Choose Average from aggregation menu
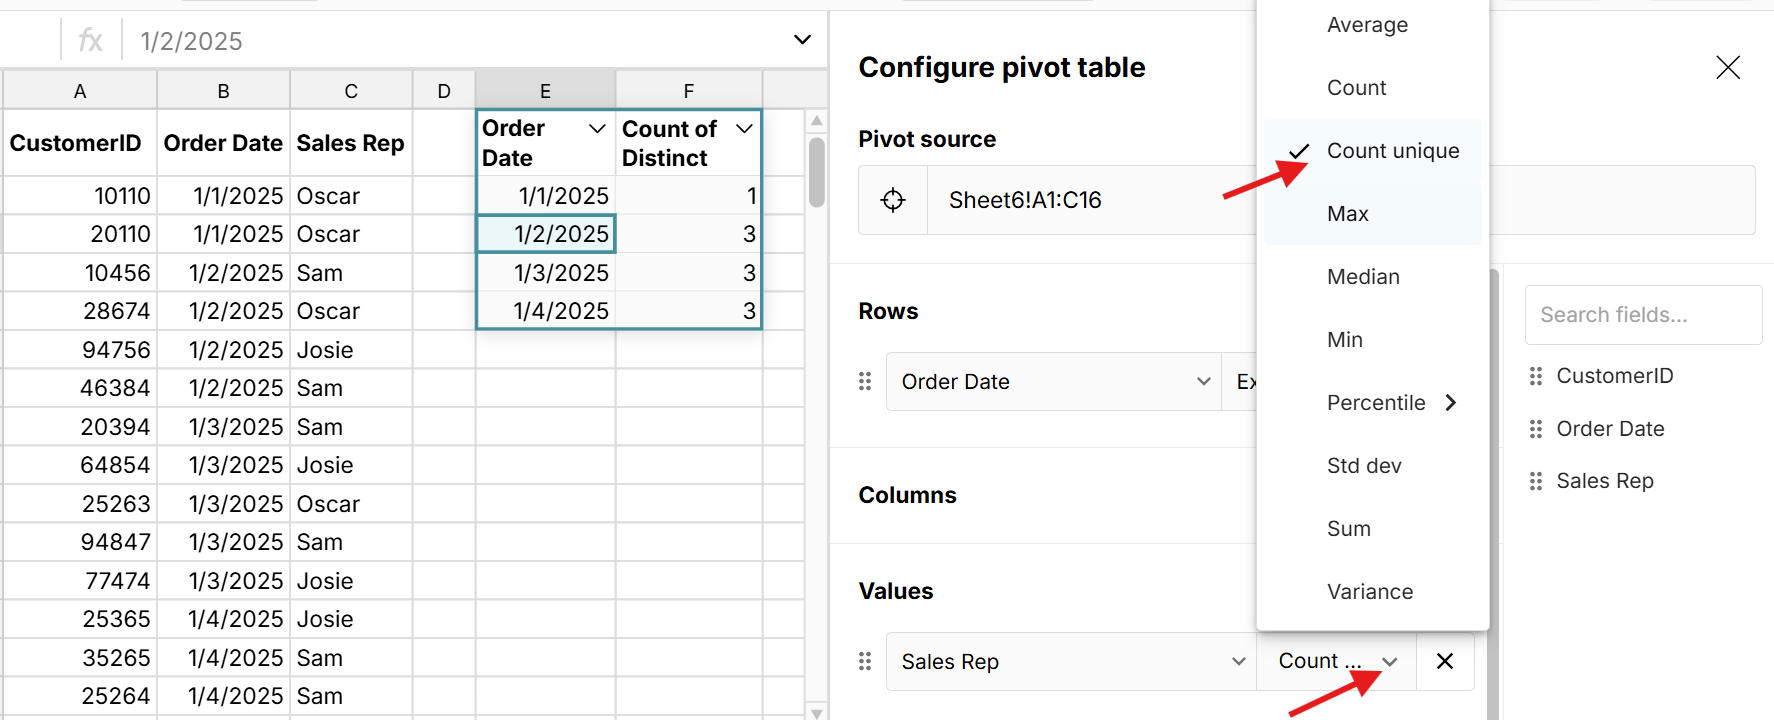 click(x=1367, y=25)
